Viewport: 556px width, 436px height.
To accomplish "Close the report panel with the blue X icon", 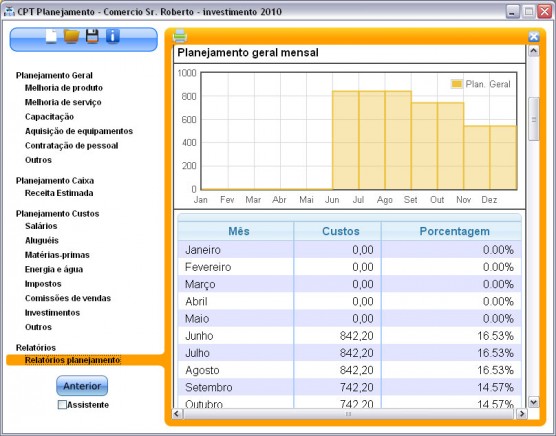I will 534,37.
